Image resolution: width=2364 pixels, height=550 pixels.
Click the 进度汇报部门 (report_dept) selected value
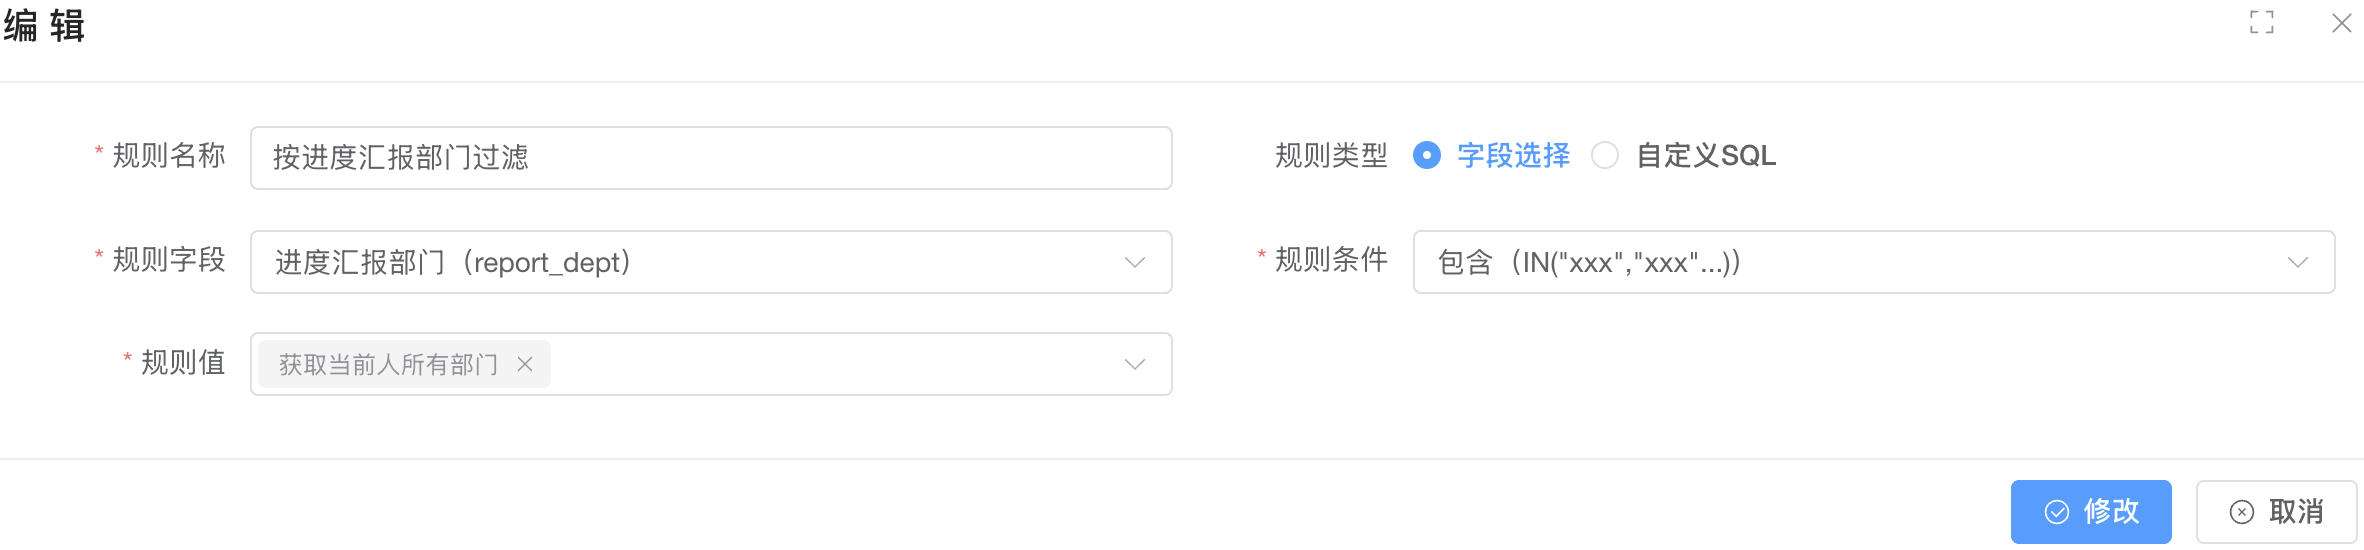pyautogui.click(x=453, y=262)
